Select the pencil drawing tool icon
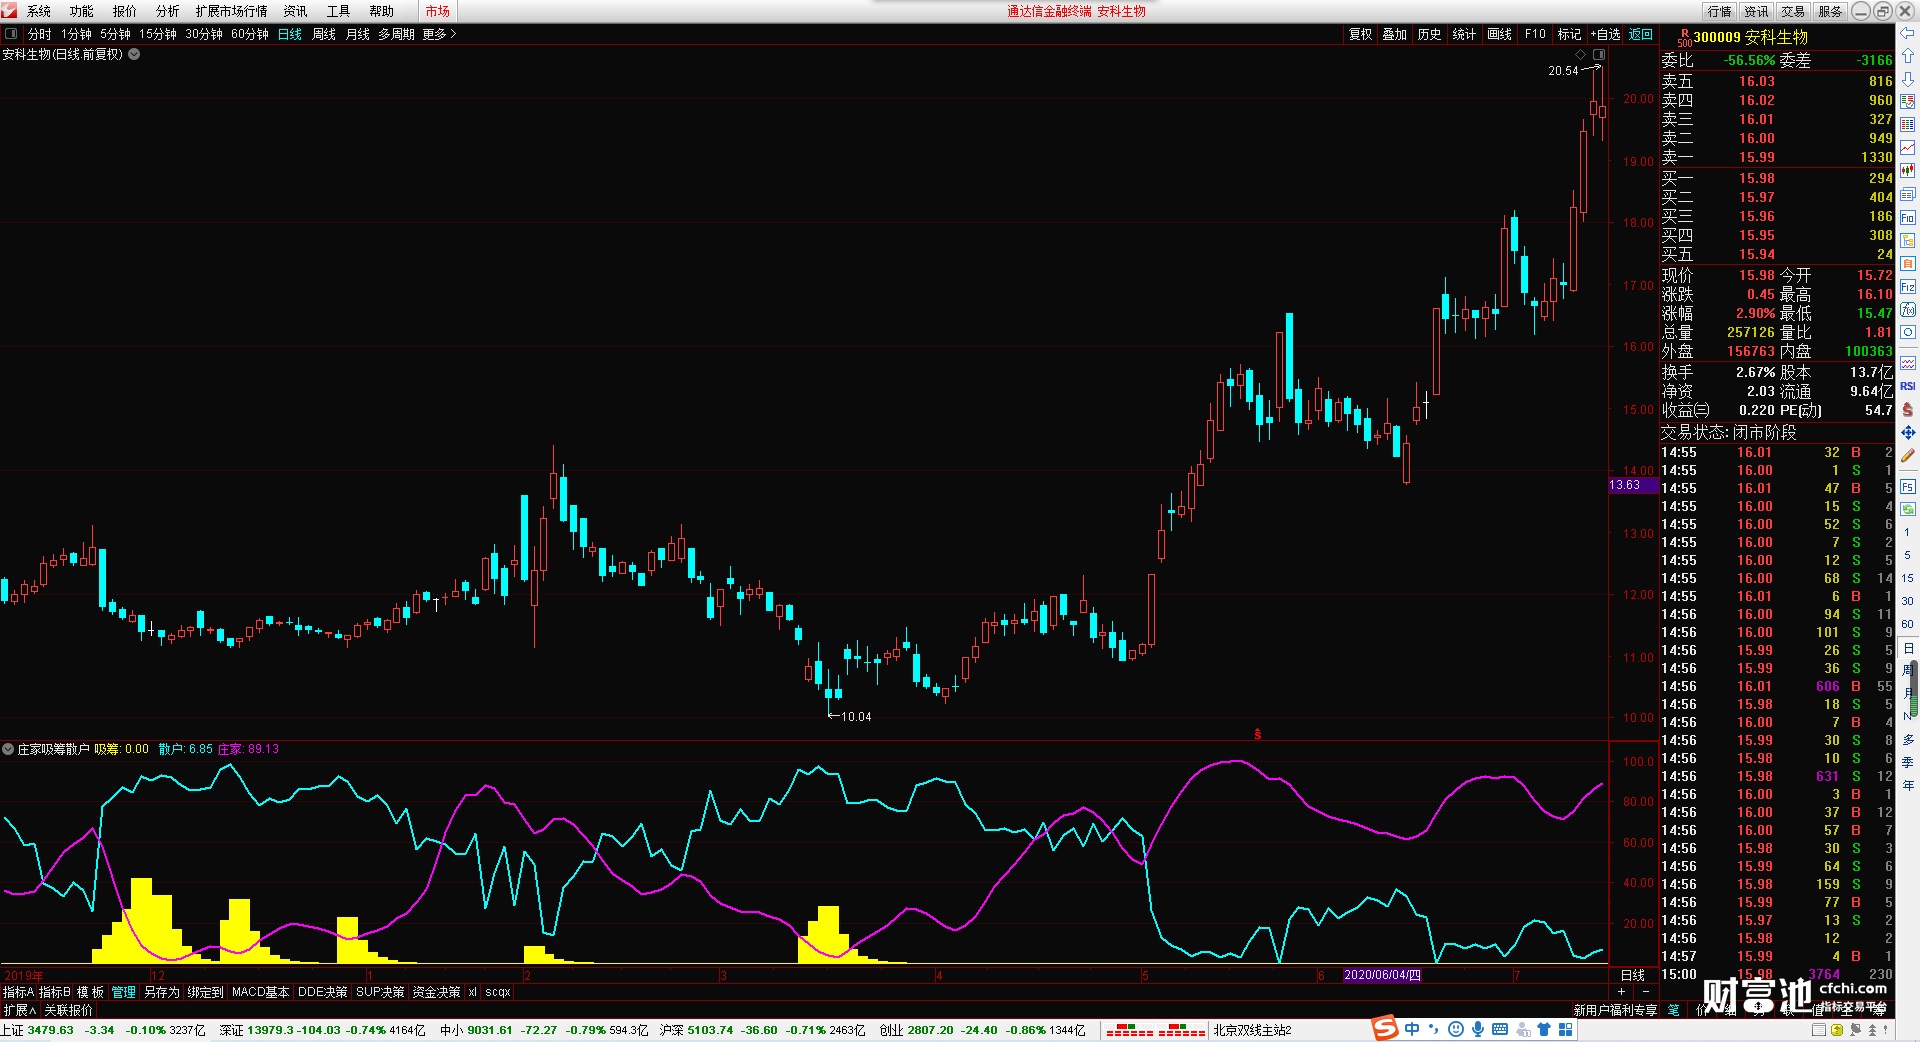The height and width of the screenshot is (1042, 1920). (x=1908, y=455)
